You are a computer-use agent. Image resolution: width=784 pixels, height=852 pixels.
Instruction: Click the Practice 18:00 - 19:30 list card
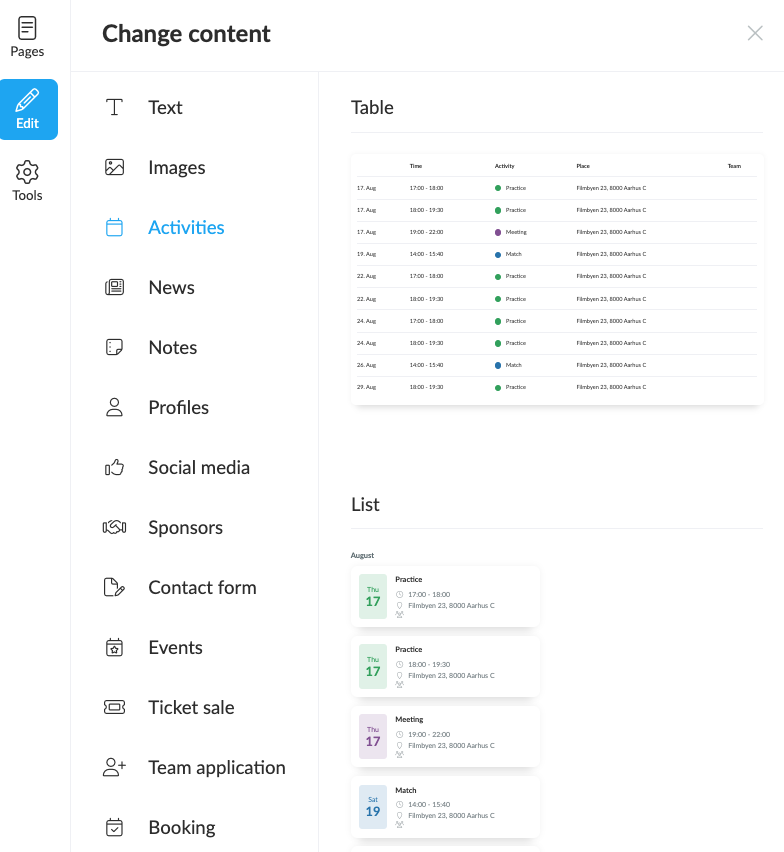coord(445,666)
